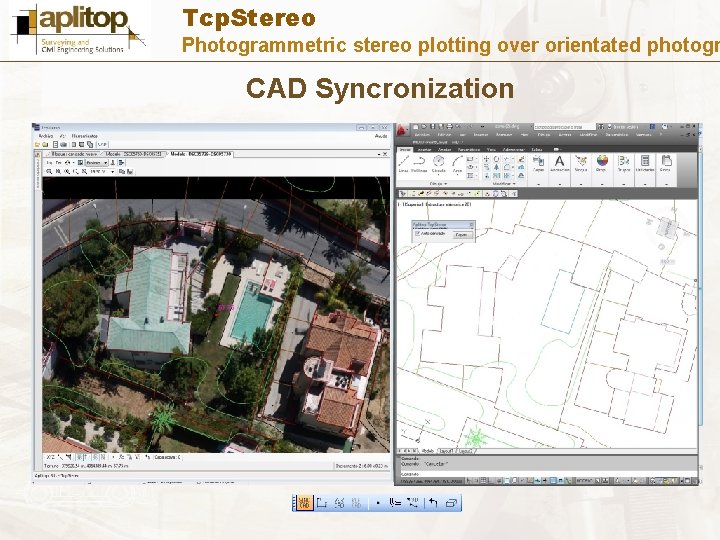Select the Línea tool in AutoCAD ribbon
The width and height of the screenshot is (720, 540).
click(x=404, y=163)
